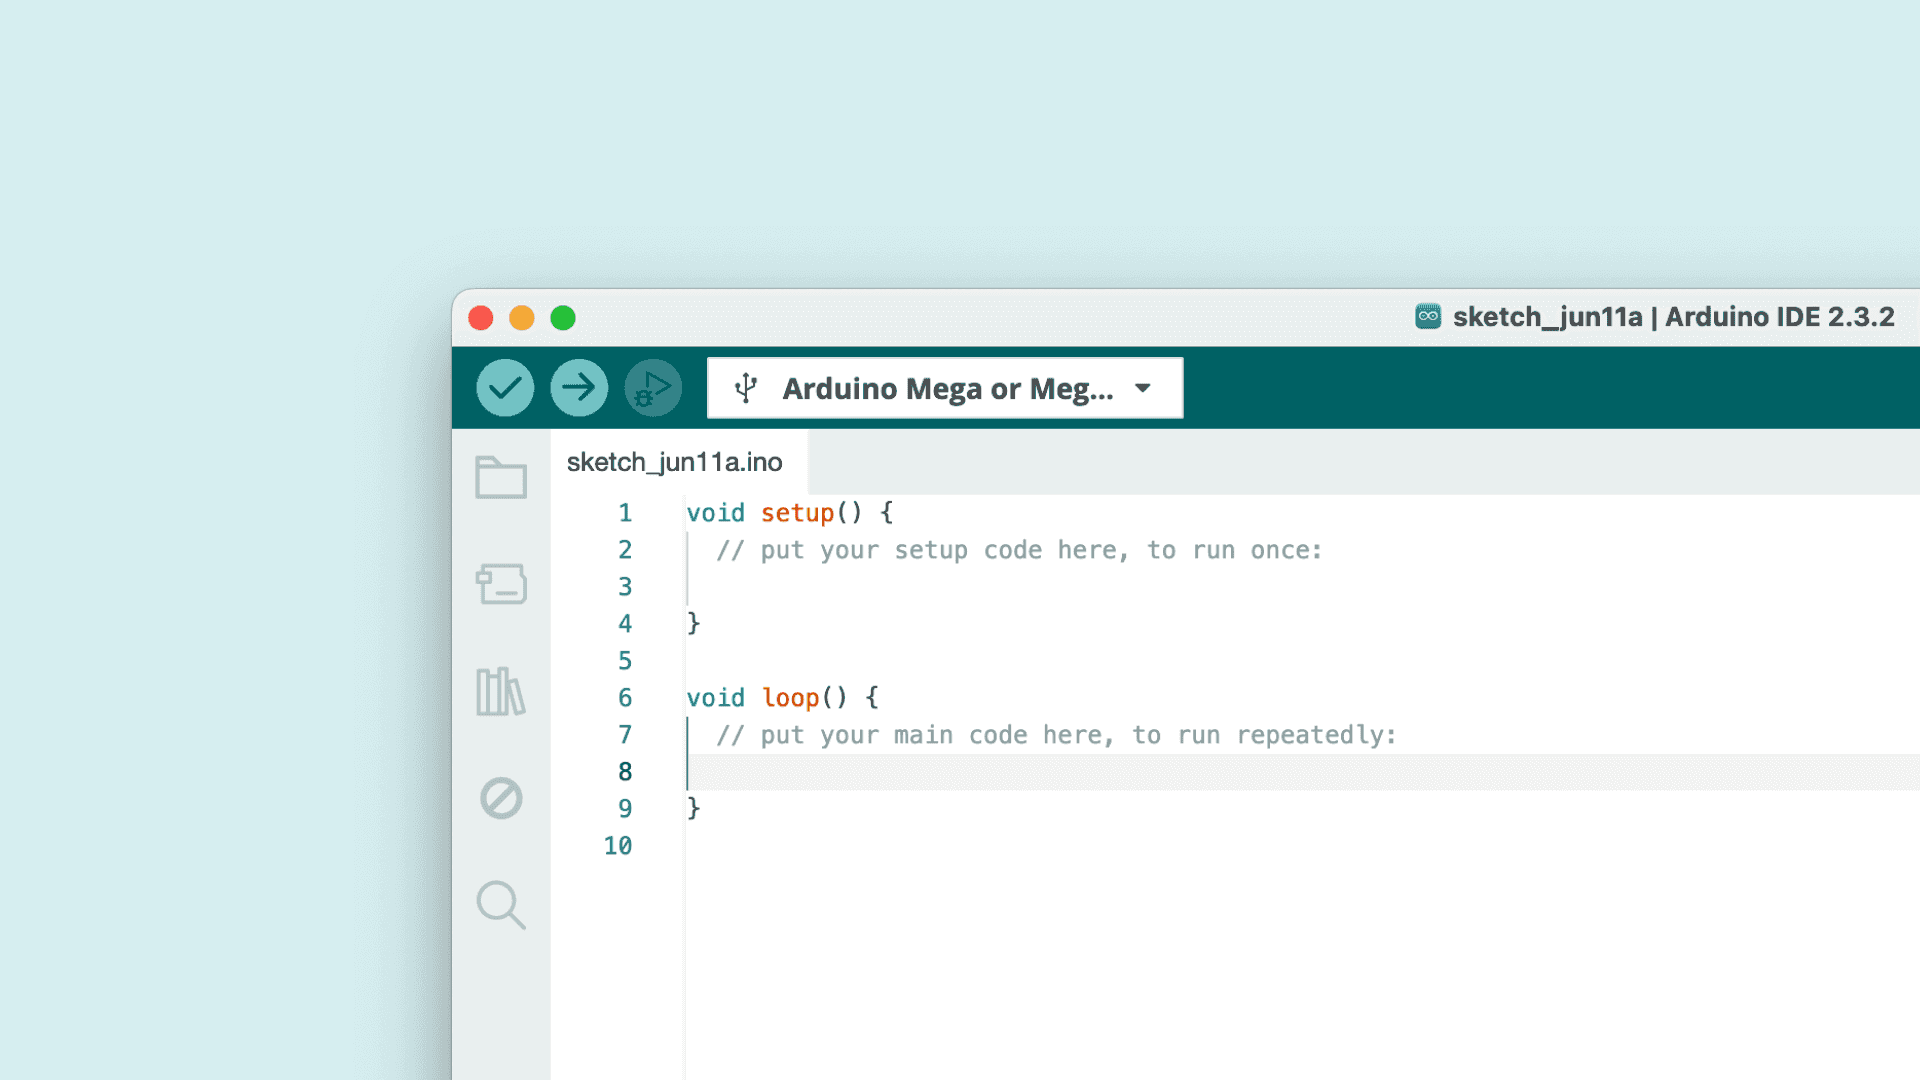Click the Verify checkmark button
Viewport: 1920px width, 1080px height.
pyautogui.click(x=505, y=388)
